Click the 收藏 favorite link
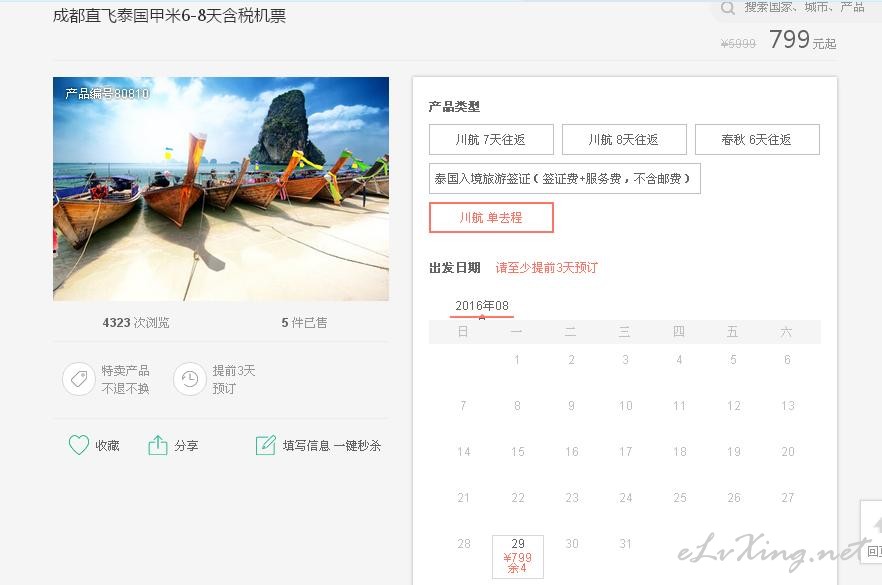The image size is (882, 585). point(107,446)
